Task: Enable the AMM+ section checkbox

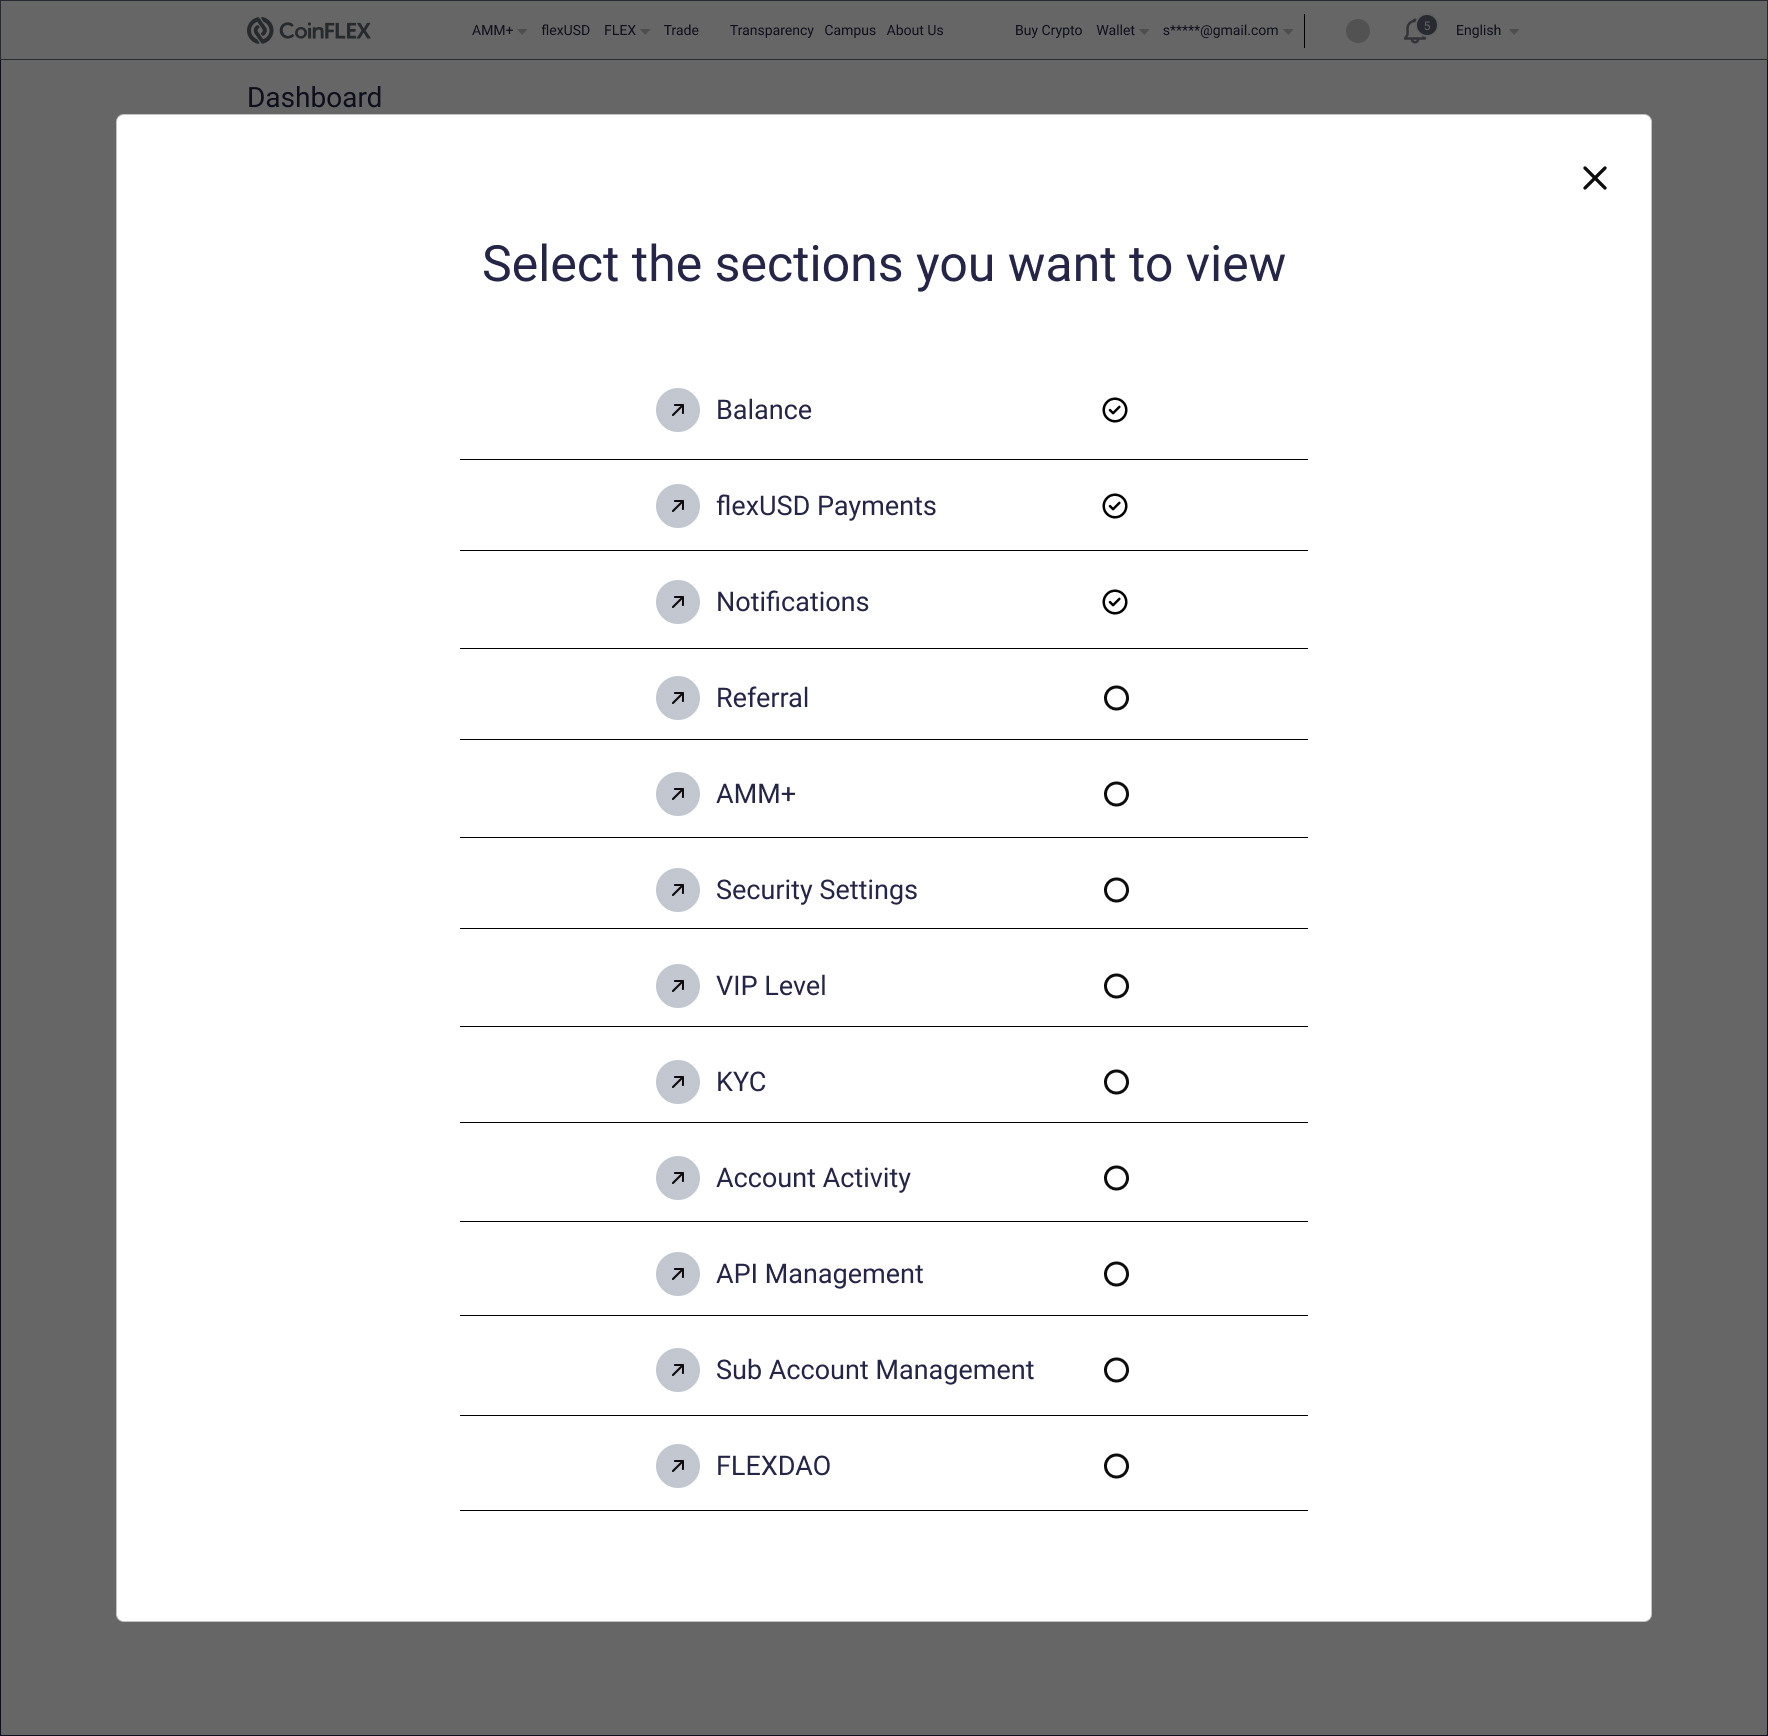Action: coord(1116,794)
